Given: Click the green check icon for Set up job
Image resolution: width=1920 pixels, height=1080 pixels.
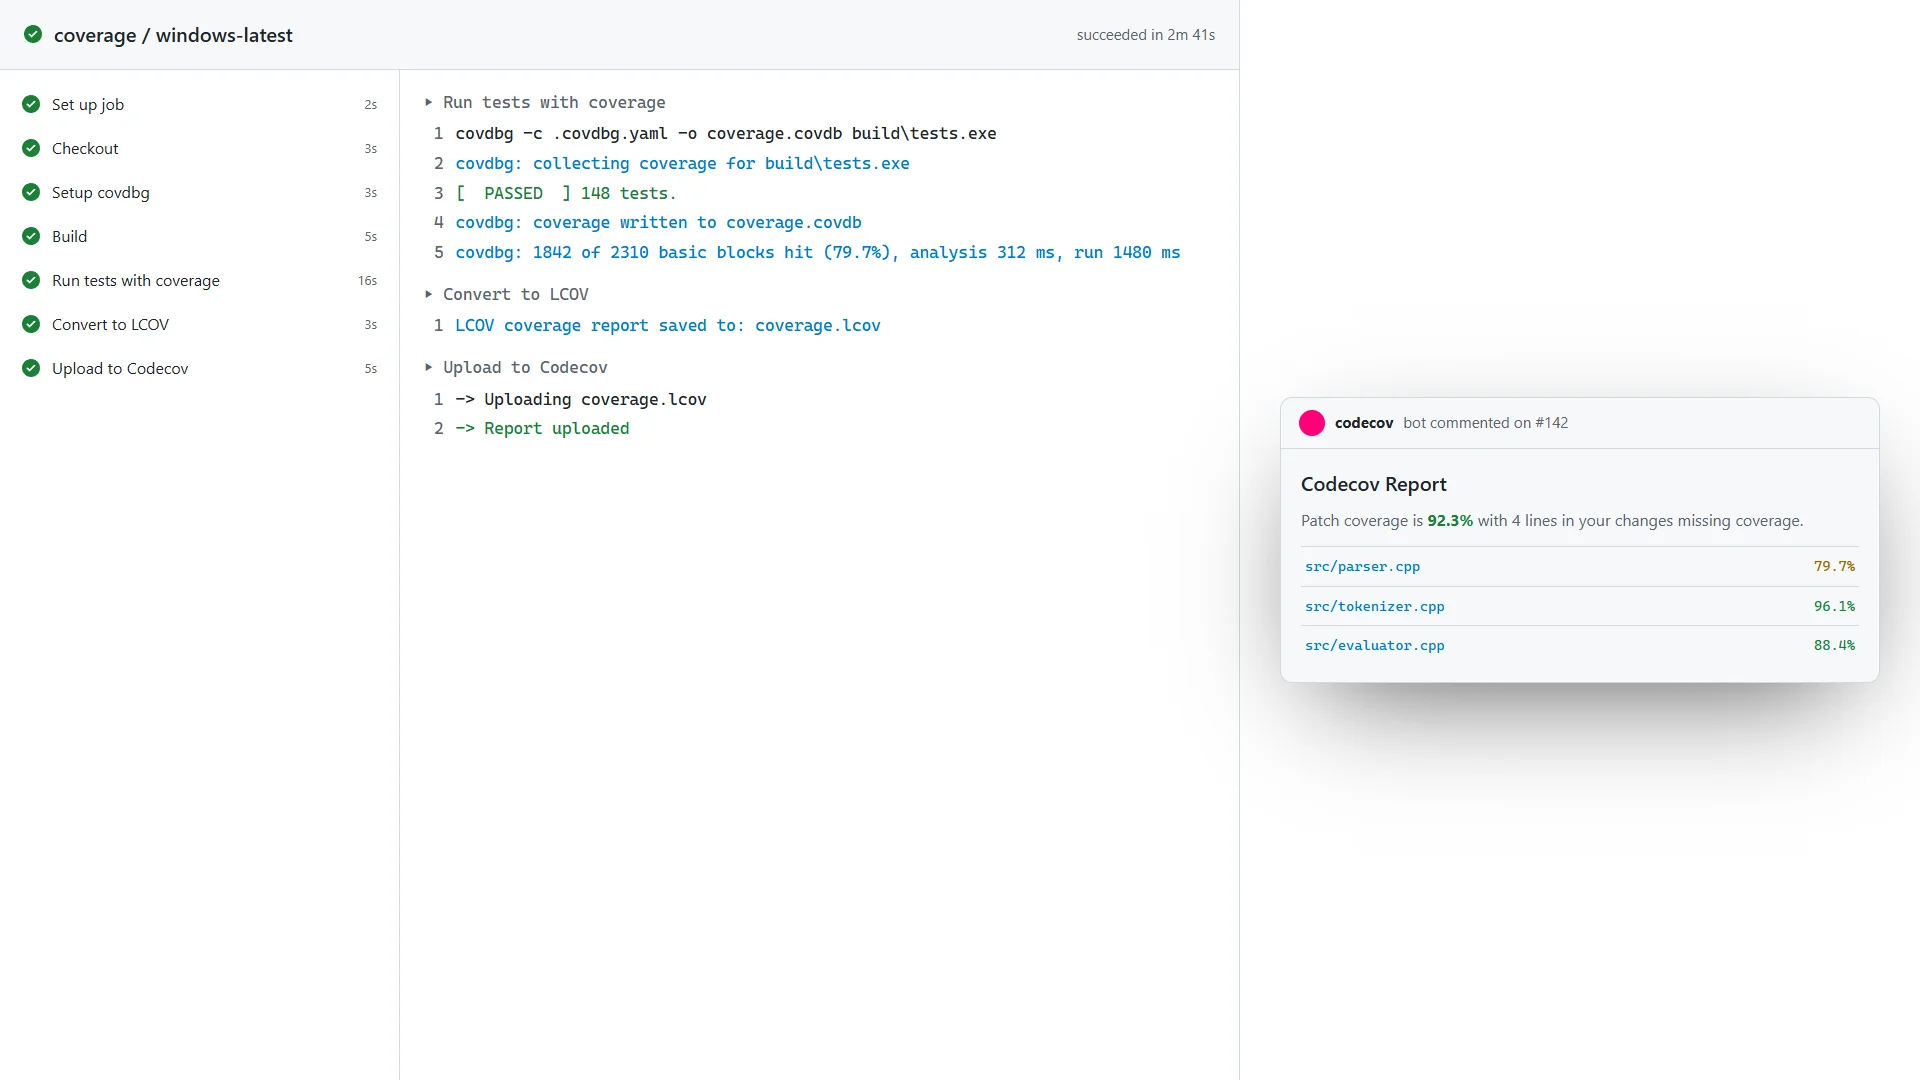Looking at the screenshot, I should click(31, 104).
